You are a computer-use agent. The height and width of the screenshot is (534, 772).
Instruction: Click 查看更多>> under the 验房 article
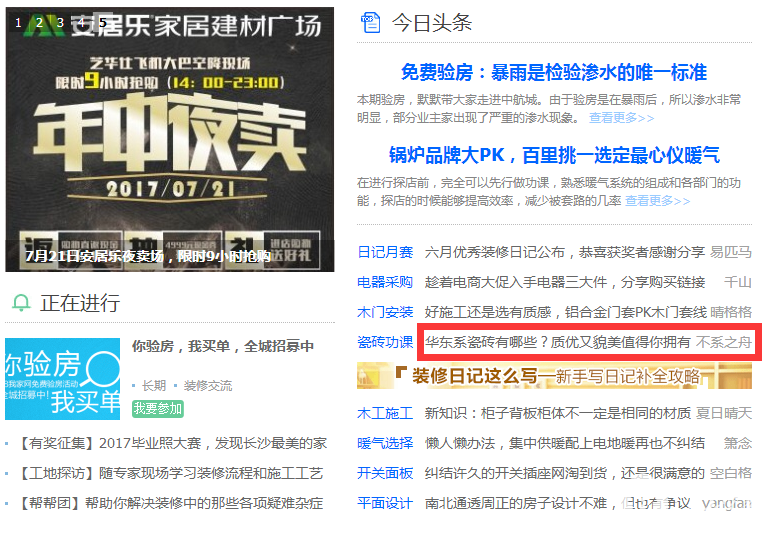point(621,118)
